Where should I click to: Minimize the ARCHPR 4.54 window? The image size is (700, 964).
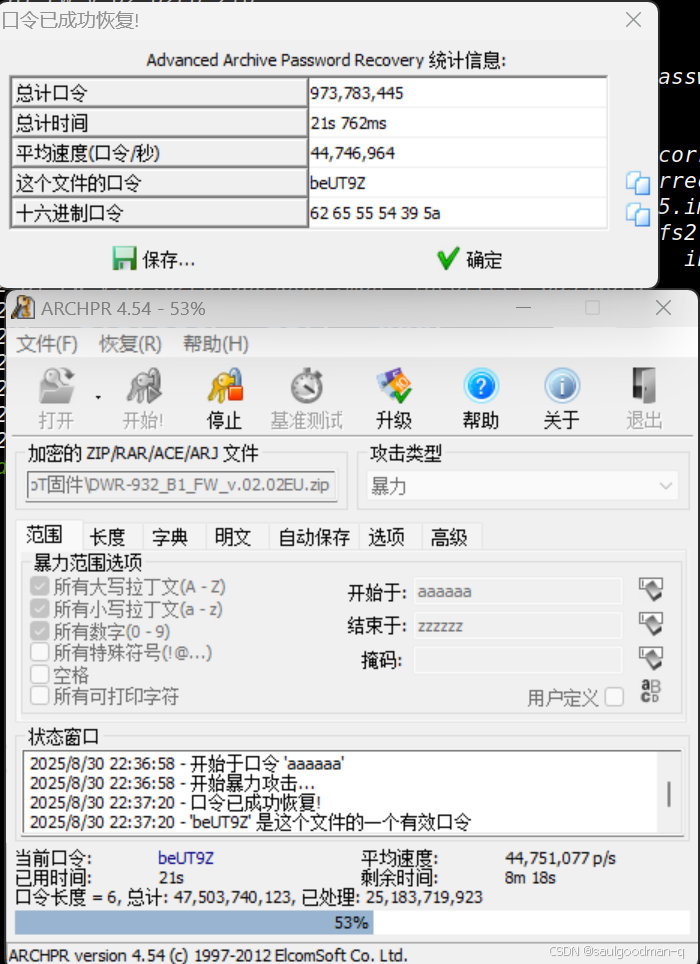pos(524,307)
